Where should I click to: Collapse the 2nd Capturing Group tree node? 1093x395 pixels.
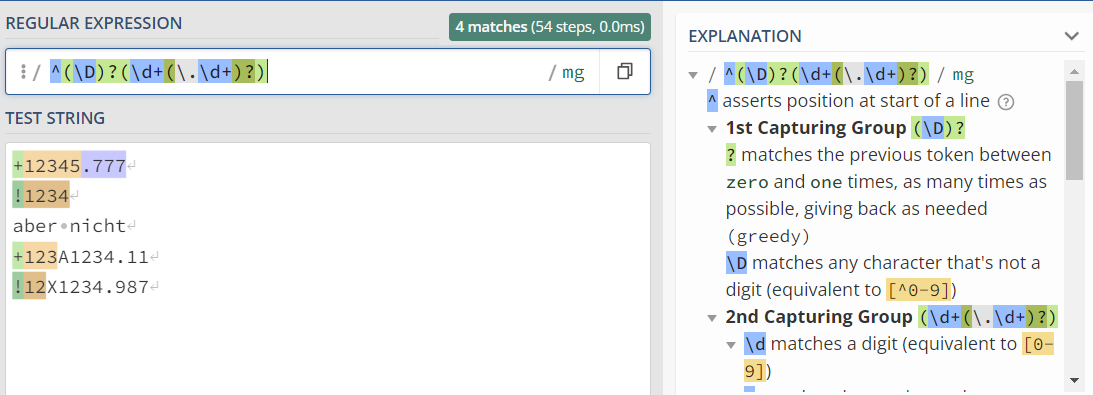712,318
